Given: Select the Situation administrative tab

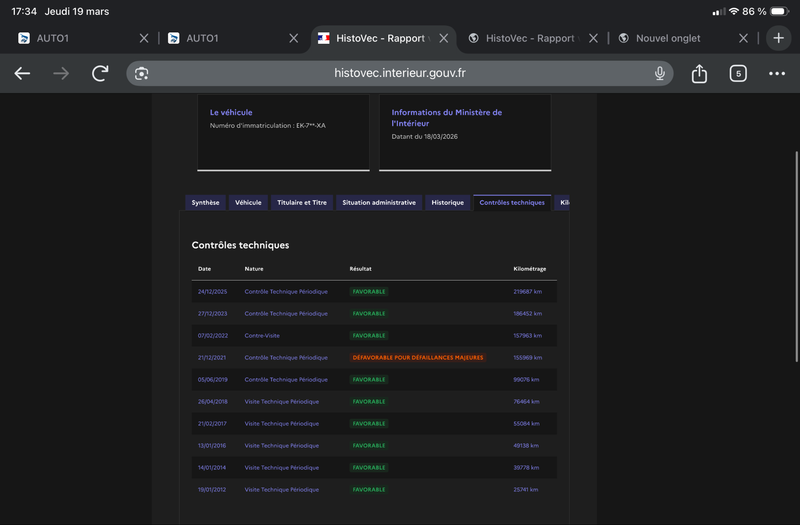Looking at the screenshot, I should 379,202.
